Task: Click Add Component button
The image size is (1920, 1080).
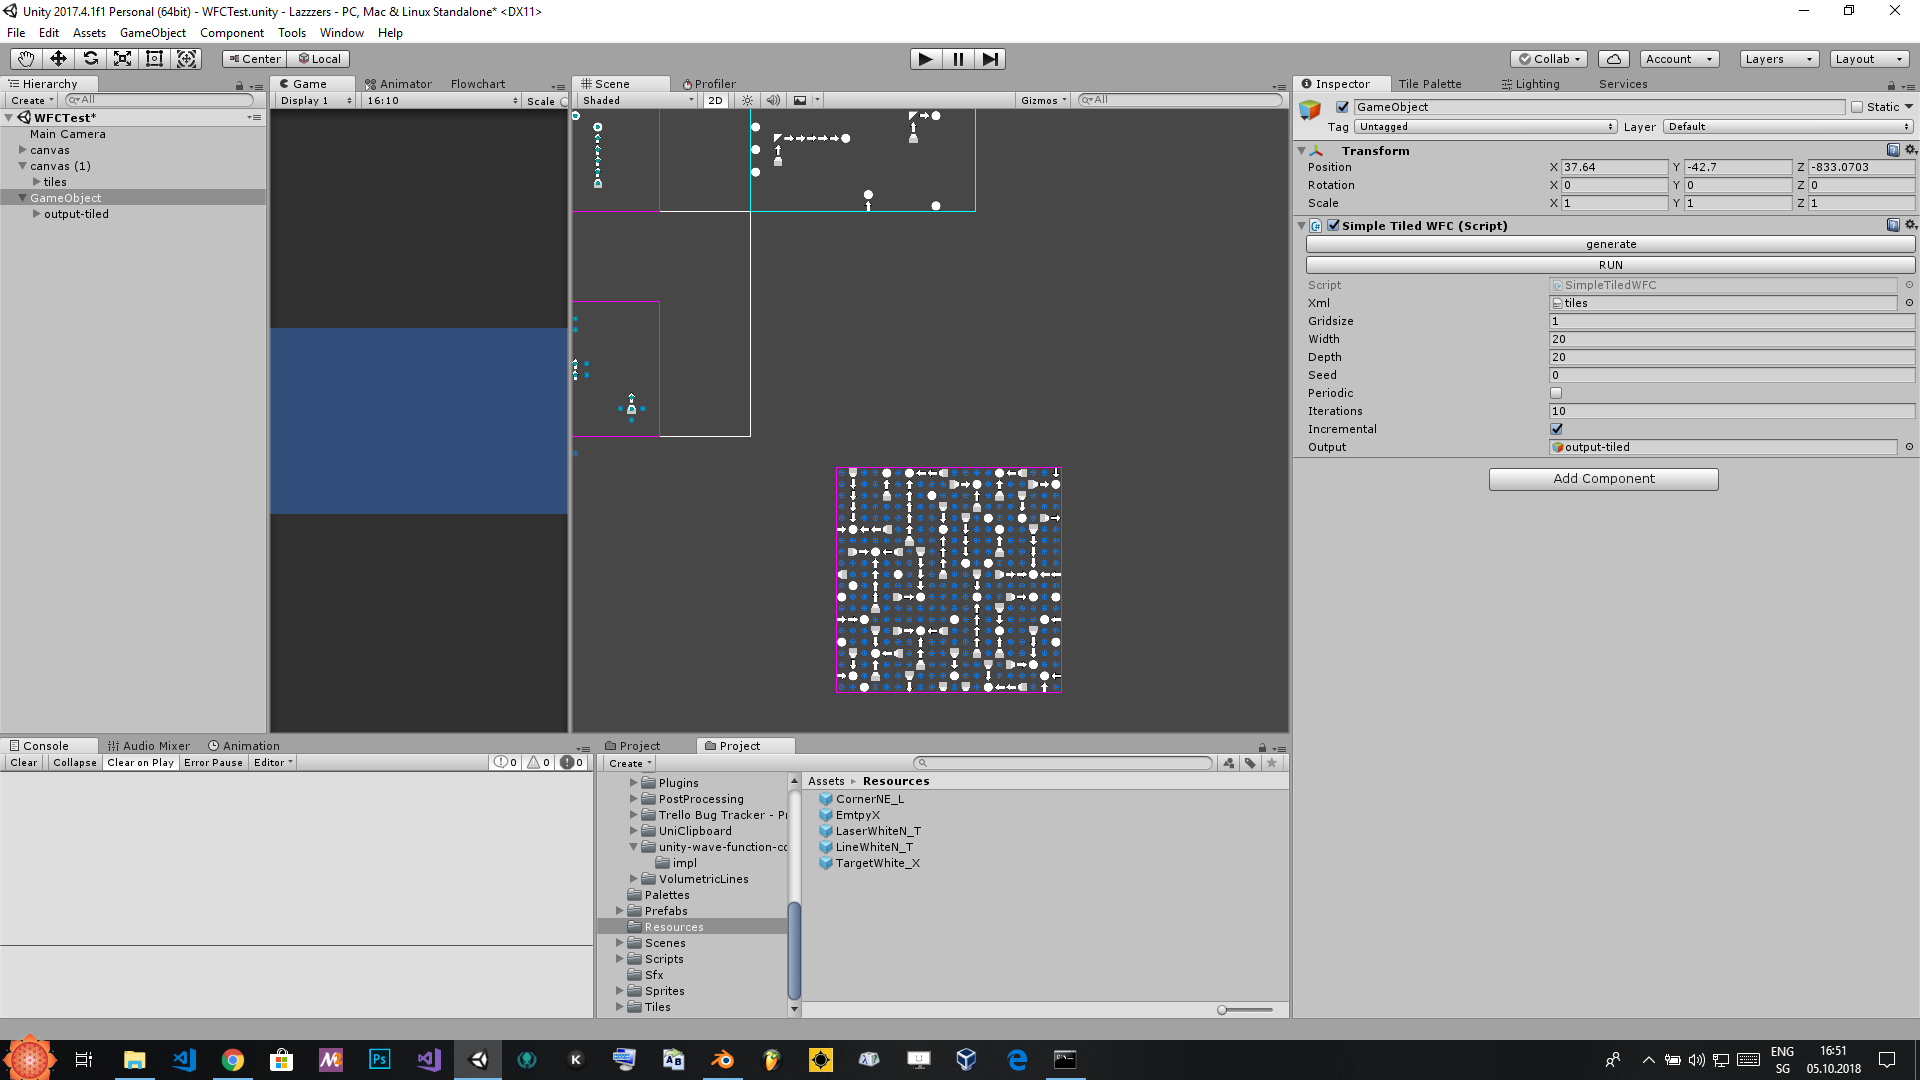Action: click(1604, 479)
